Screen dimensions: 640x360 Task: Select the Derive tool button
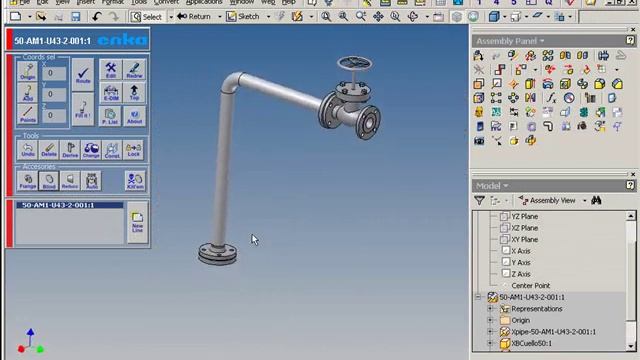(x=70, y=150)
